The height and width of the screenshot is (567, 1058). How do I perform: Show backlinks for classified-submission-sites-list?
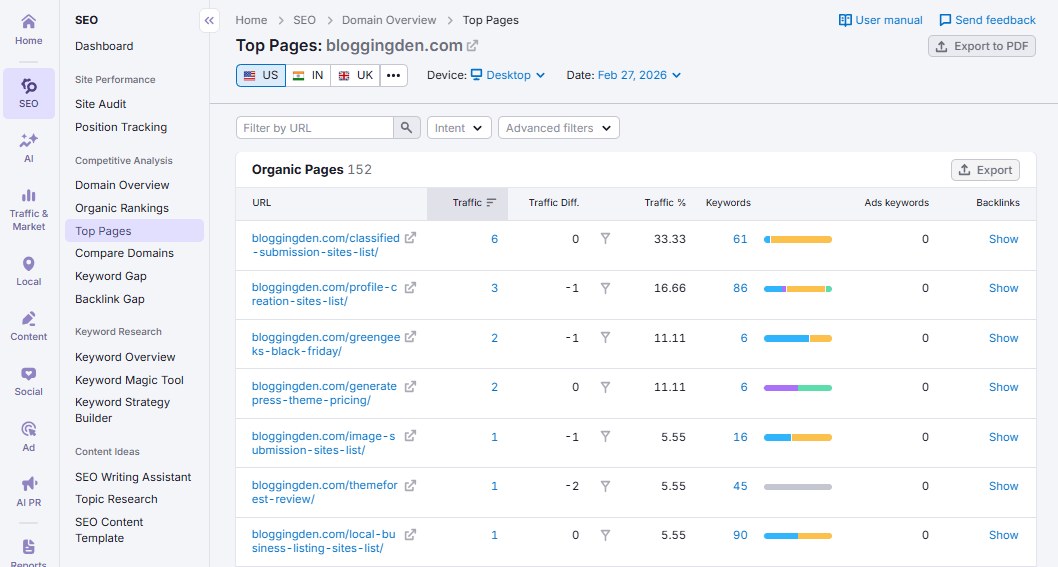point(1003,239)
